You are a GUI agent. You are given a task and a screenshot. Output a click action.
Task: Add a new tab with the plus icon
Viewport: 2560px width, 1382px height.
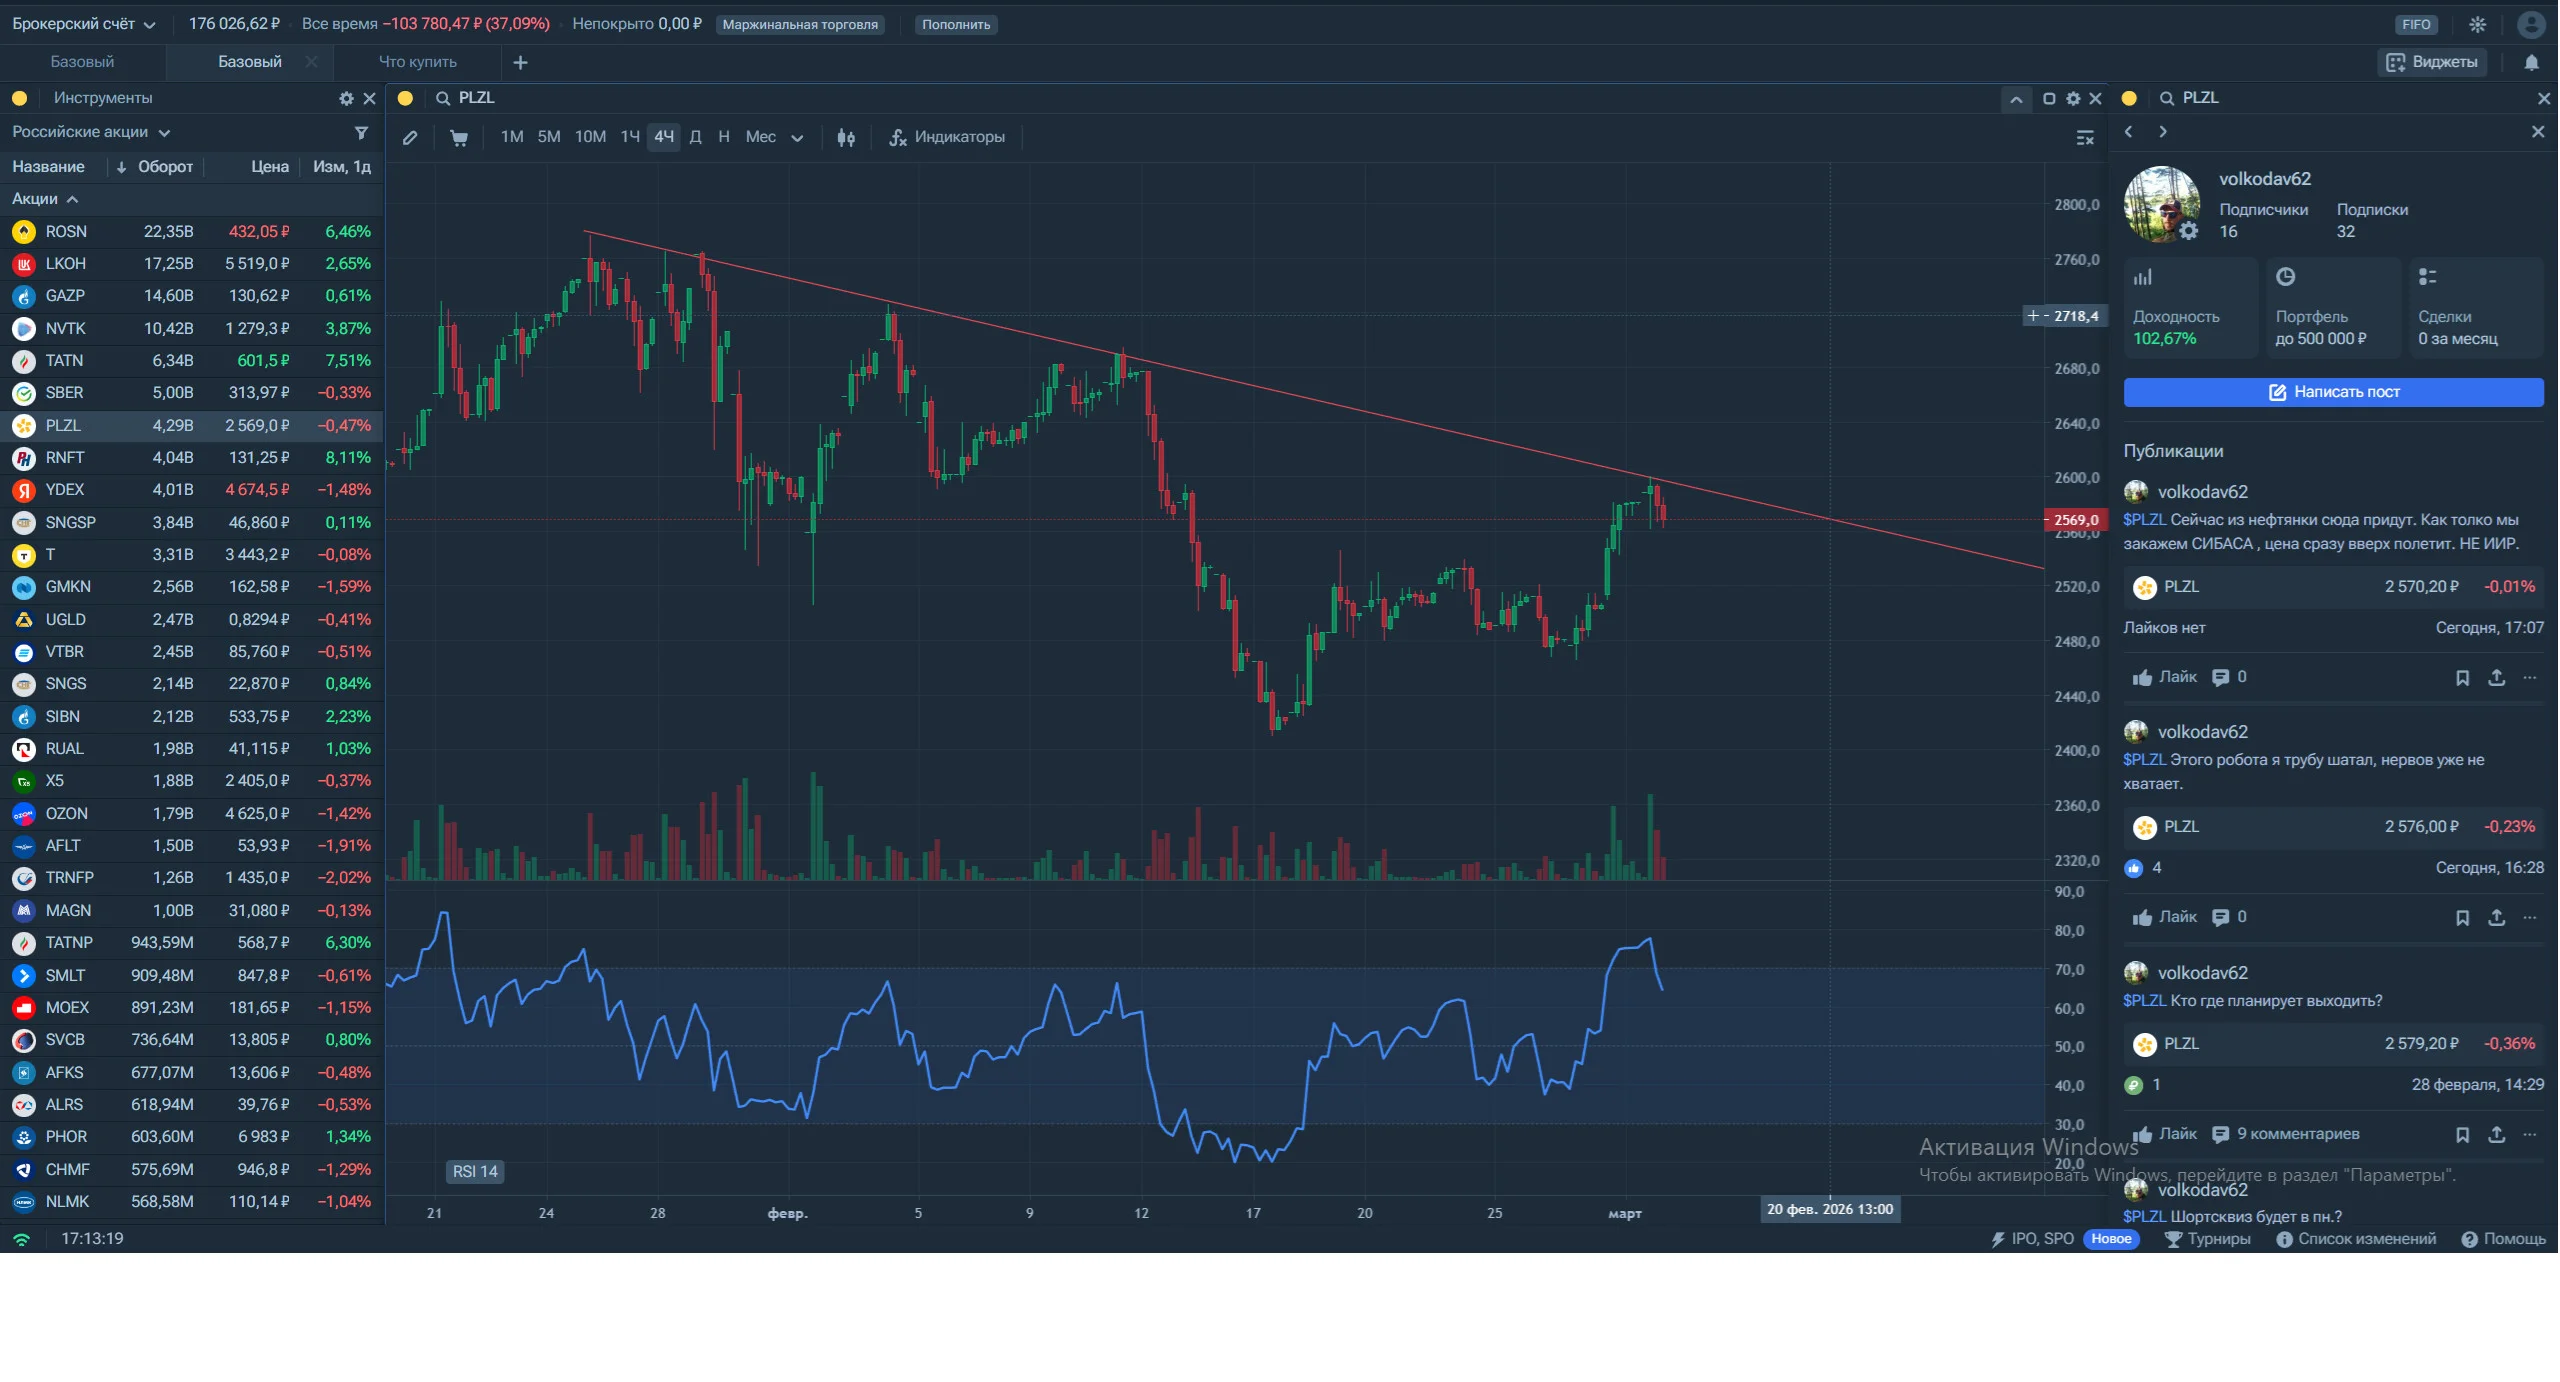pyautogui.click(x=520, y=62)
